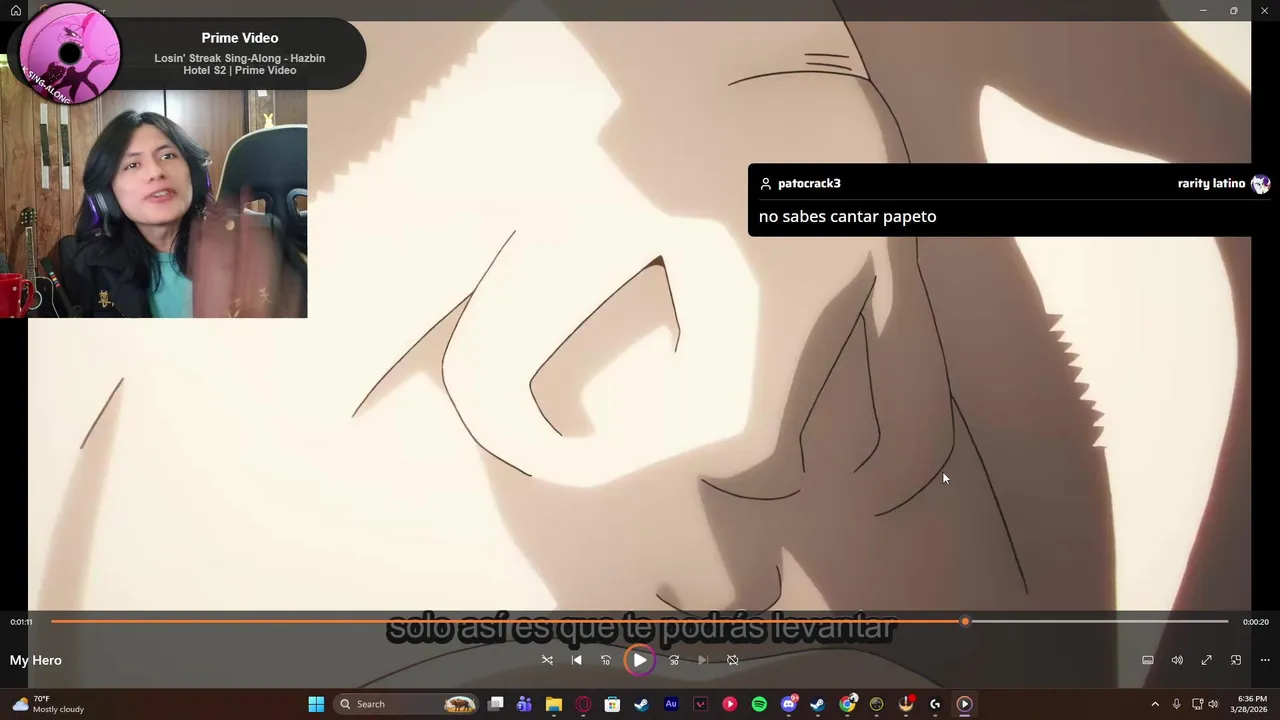Open Microsoft Store from the taskbar
Viewport: 1280px width, 720px height.
pos(612,704)
